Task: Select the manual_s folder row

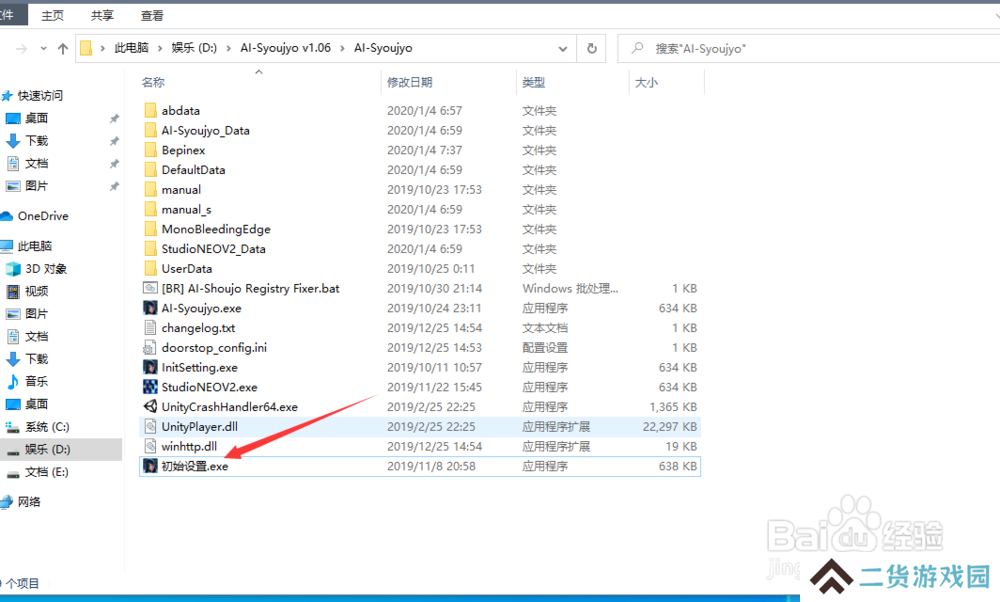Action: click(420, 209)
